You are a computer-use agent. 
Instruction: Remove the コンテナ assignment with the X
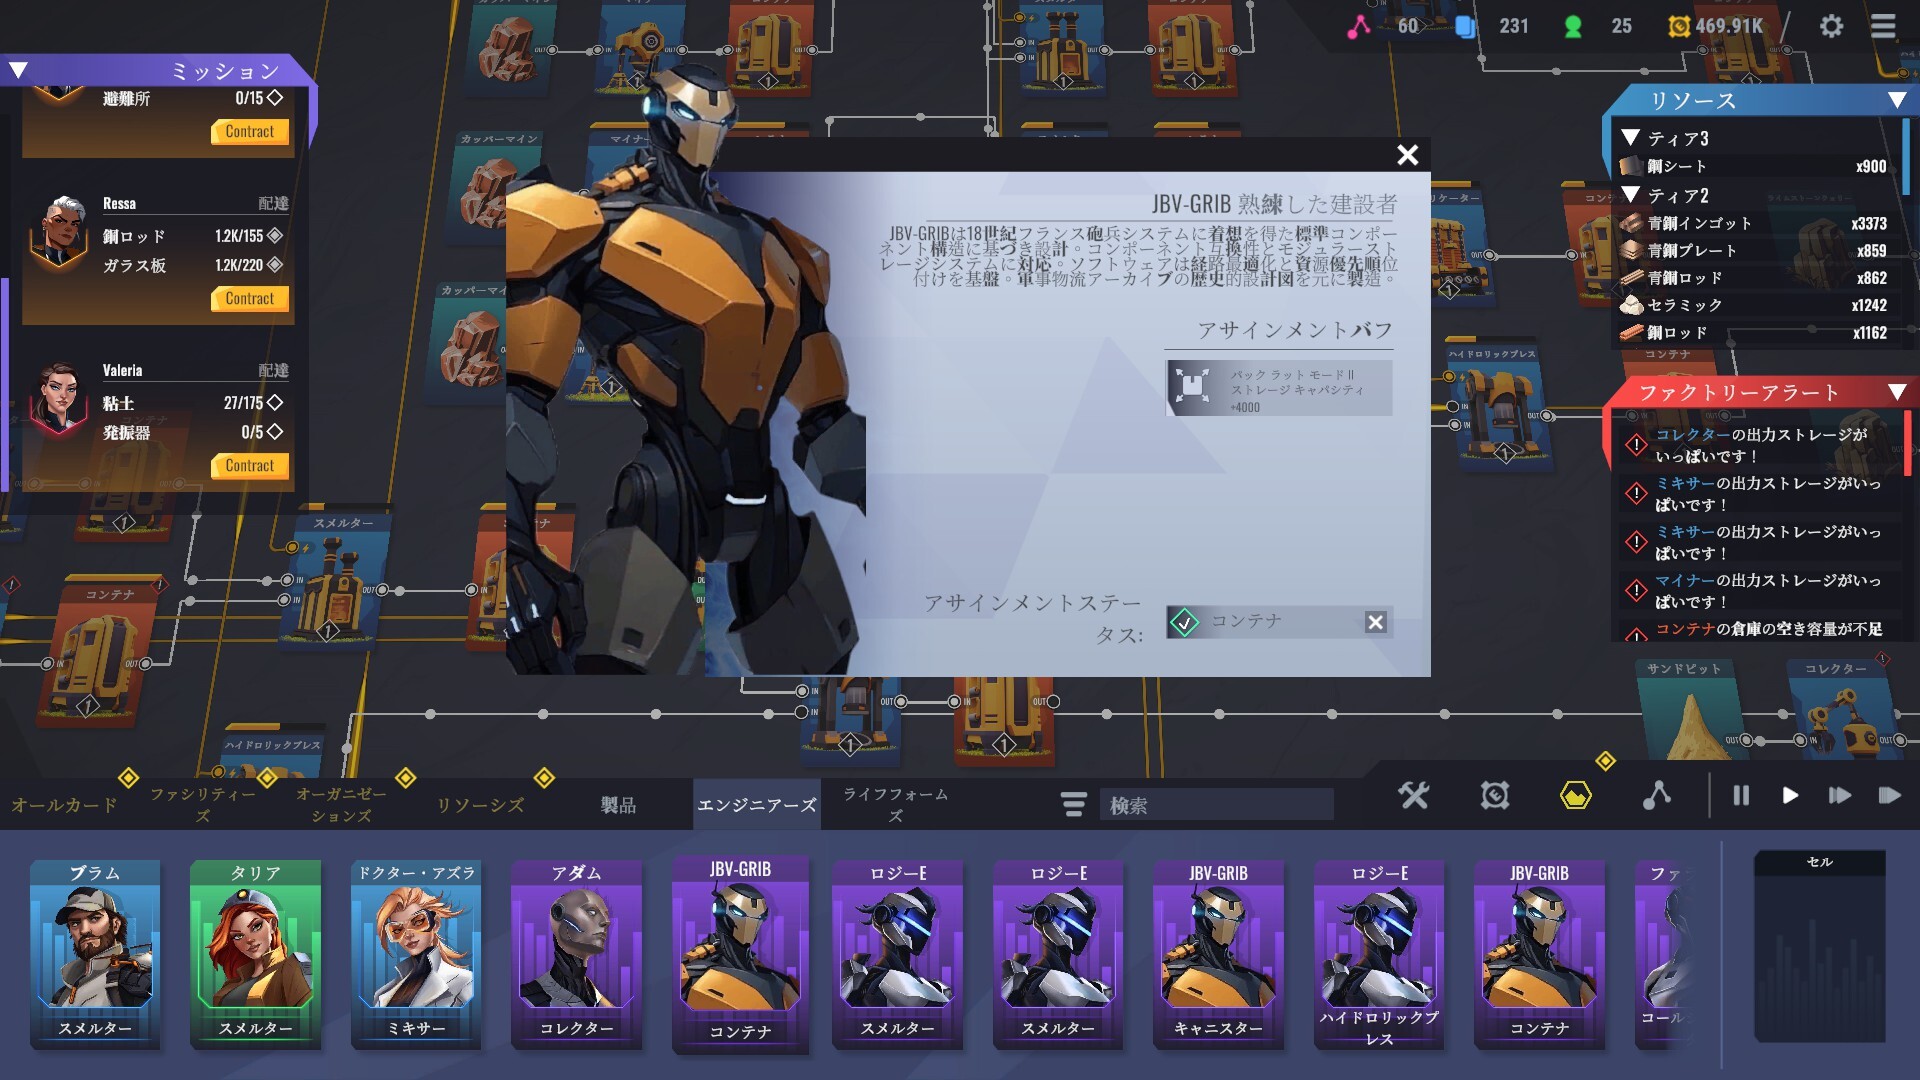click(1375, 622)
